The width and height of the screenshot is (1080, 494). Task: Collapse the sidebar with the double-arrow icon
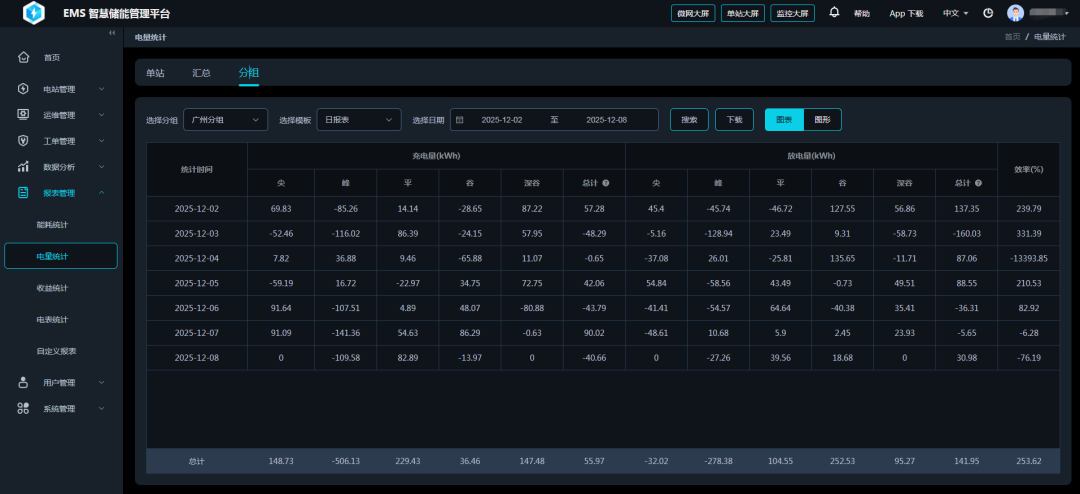pos(112,34)
